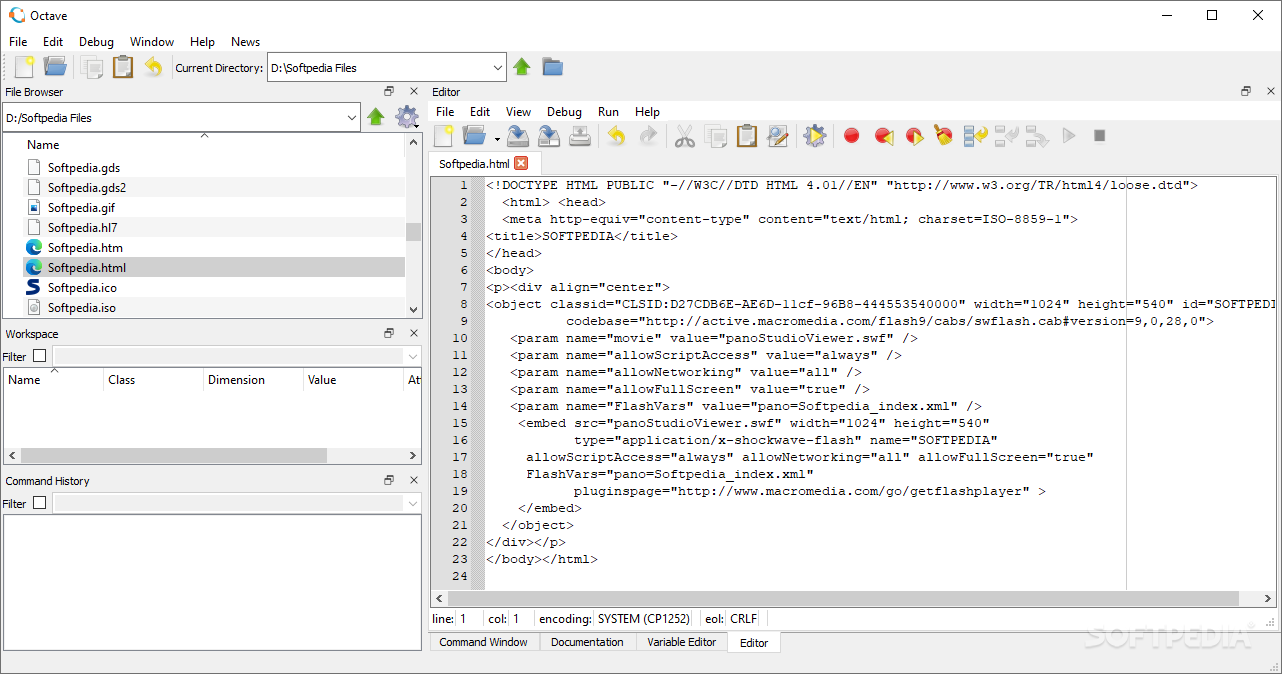This screenshot has height=674, width=1282.
Task: Close the File Browser panel
Action: point(414,91)
